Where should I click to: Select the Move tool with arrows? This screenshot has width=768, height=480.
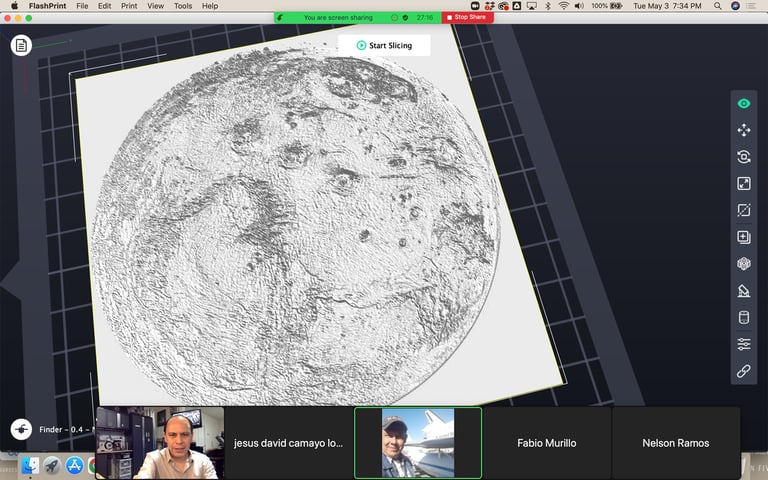coord(744,130)
